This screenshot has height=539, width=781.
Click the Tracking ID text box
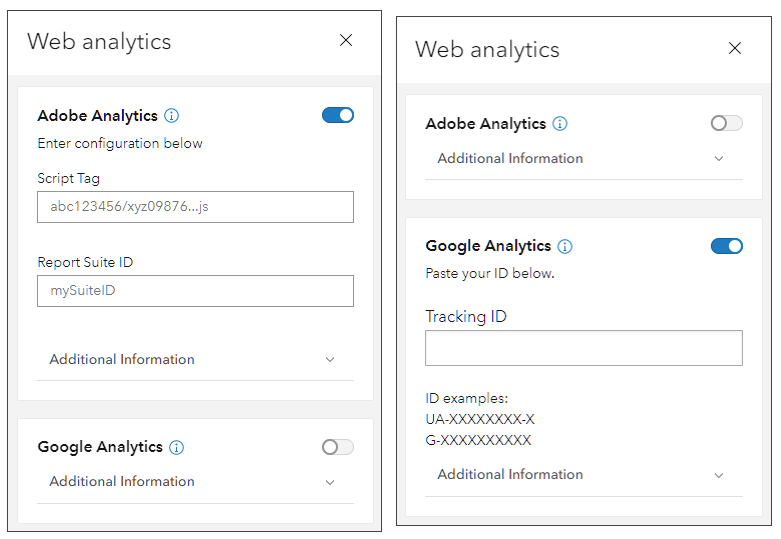(583, 348)
